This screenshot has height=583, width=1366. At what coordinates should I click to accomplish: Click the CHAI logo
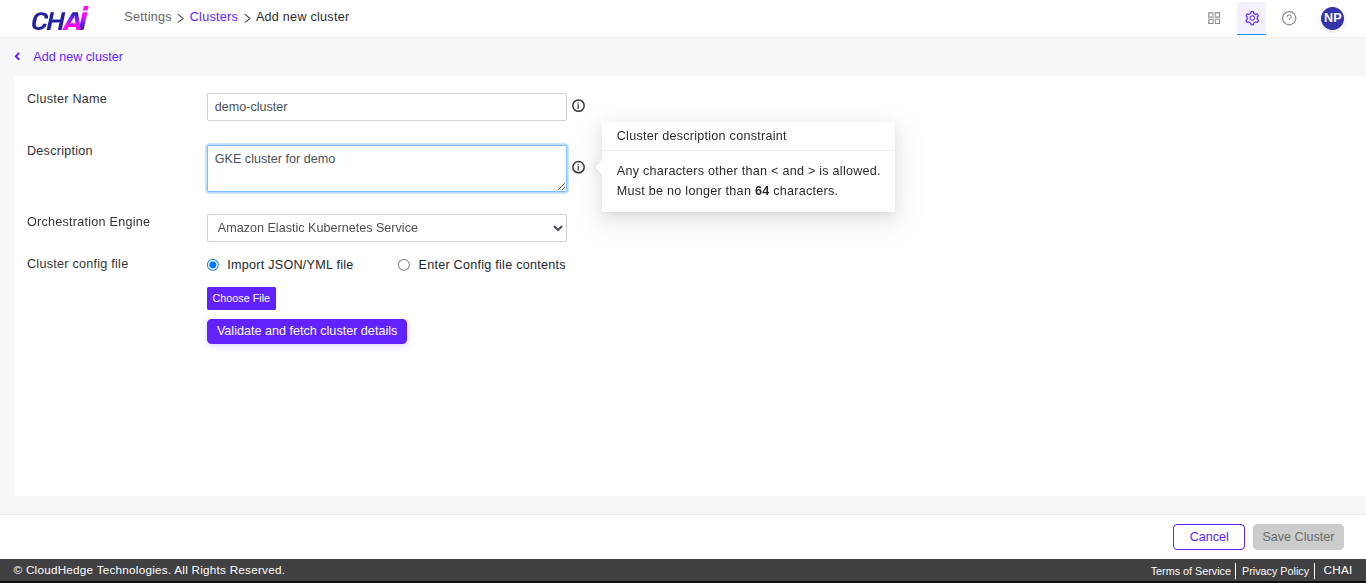(58, 17)
